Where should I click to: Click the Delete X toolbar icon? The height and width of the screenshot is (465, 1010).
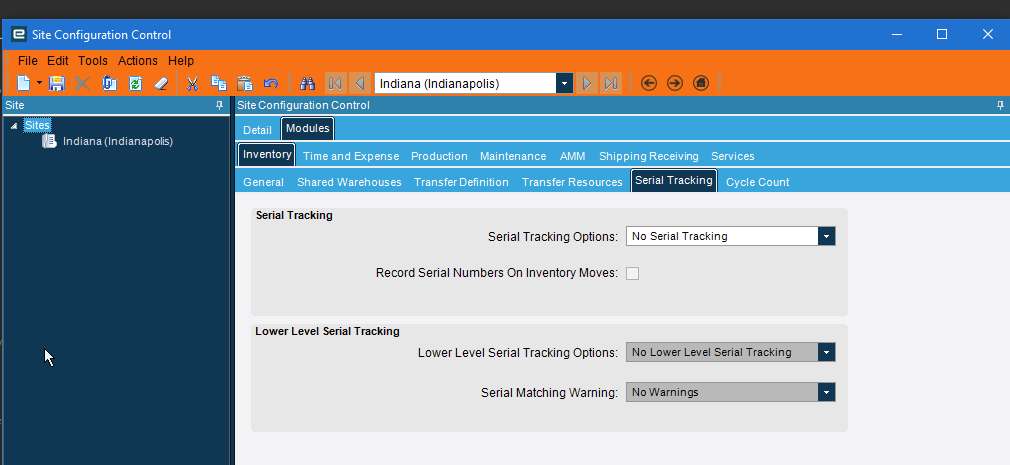[82, 83]
